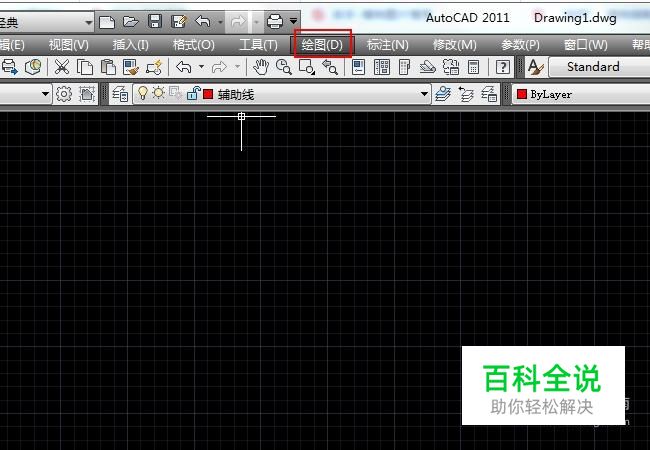The image size is (650, 450).
Task: Open the 窗口(W) menu
Action: (x=586, y=44)
